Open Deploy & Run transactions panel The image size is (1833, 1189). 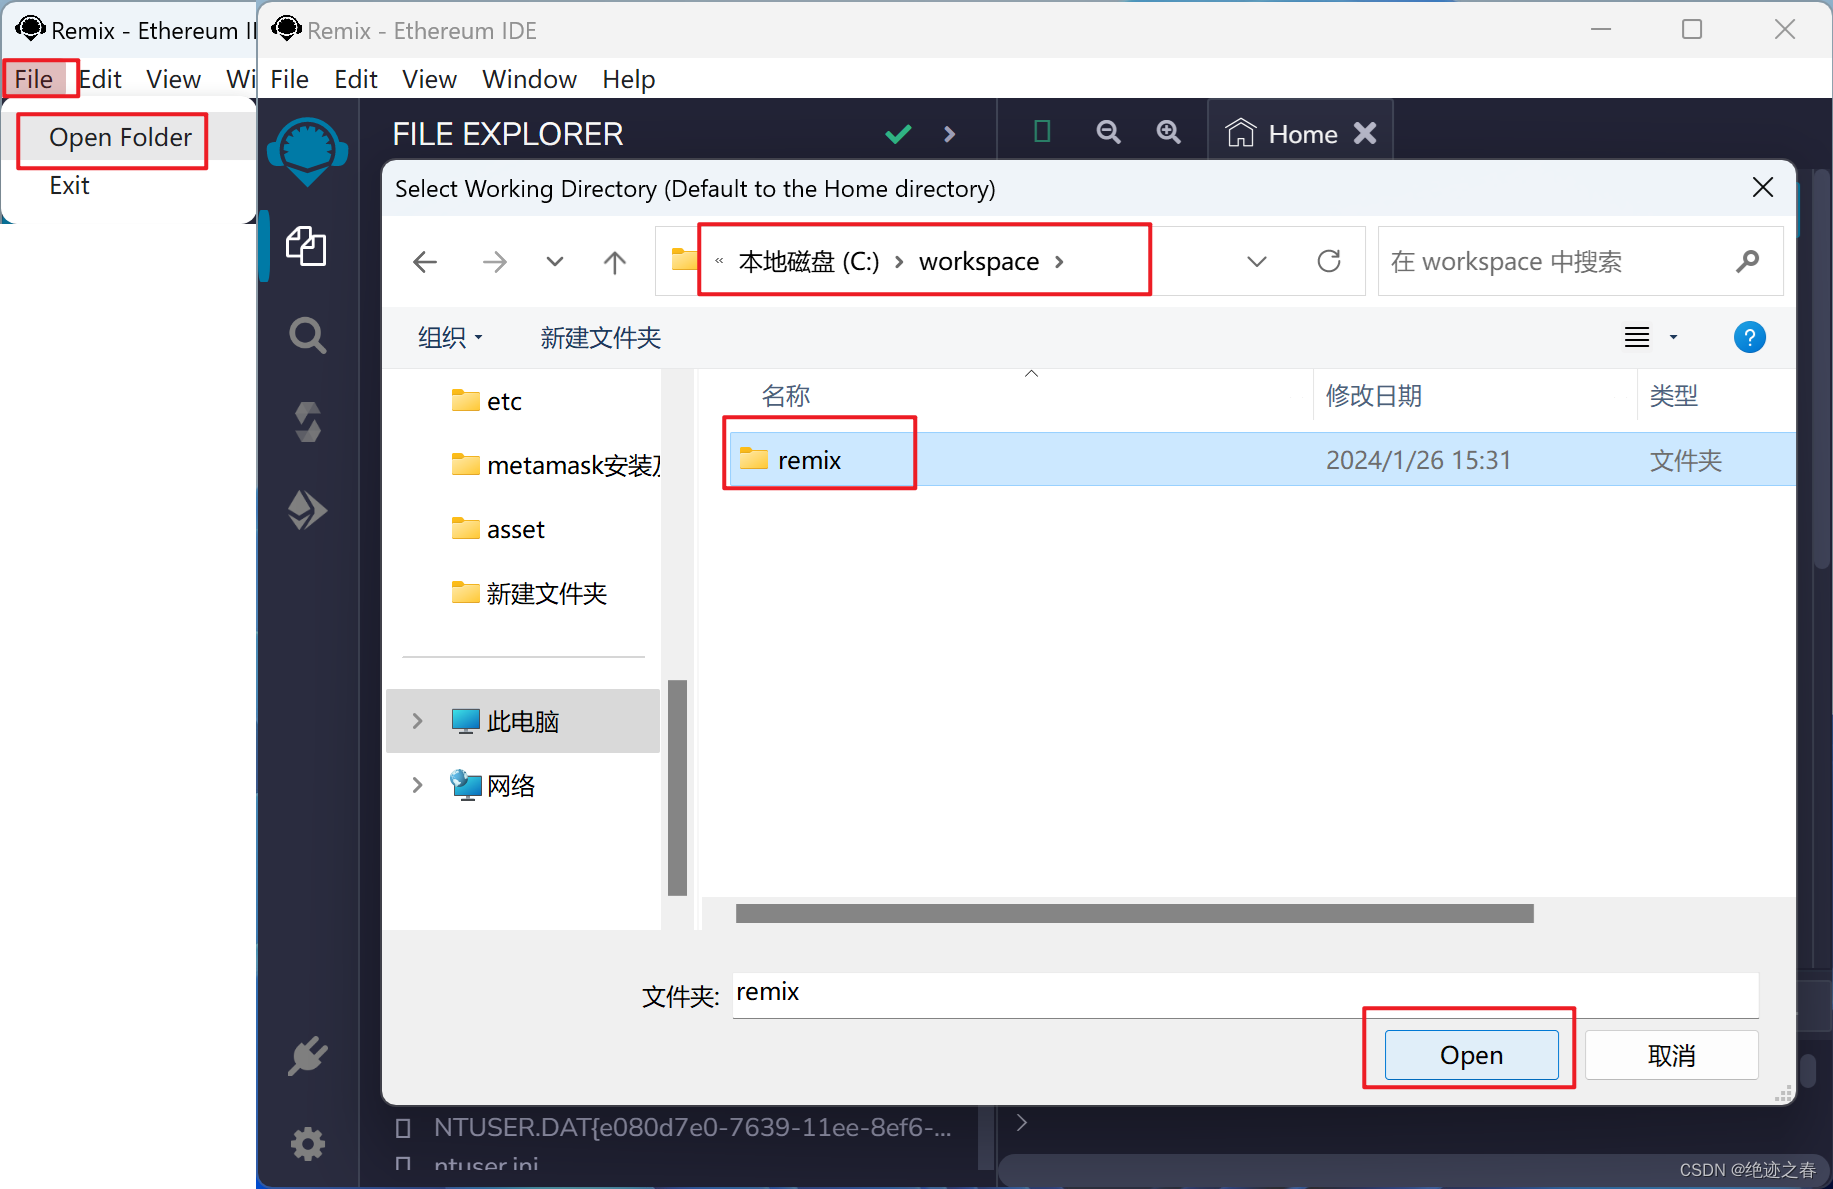[307, 510]
